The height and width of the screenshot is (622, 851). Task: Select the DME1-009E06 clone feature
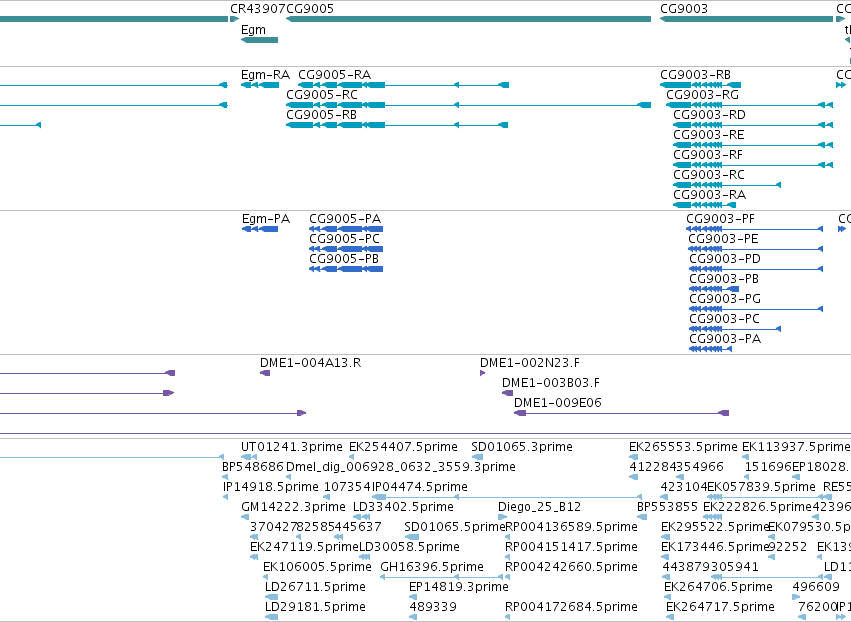coord(557,403)
